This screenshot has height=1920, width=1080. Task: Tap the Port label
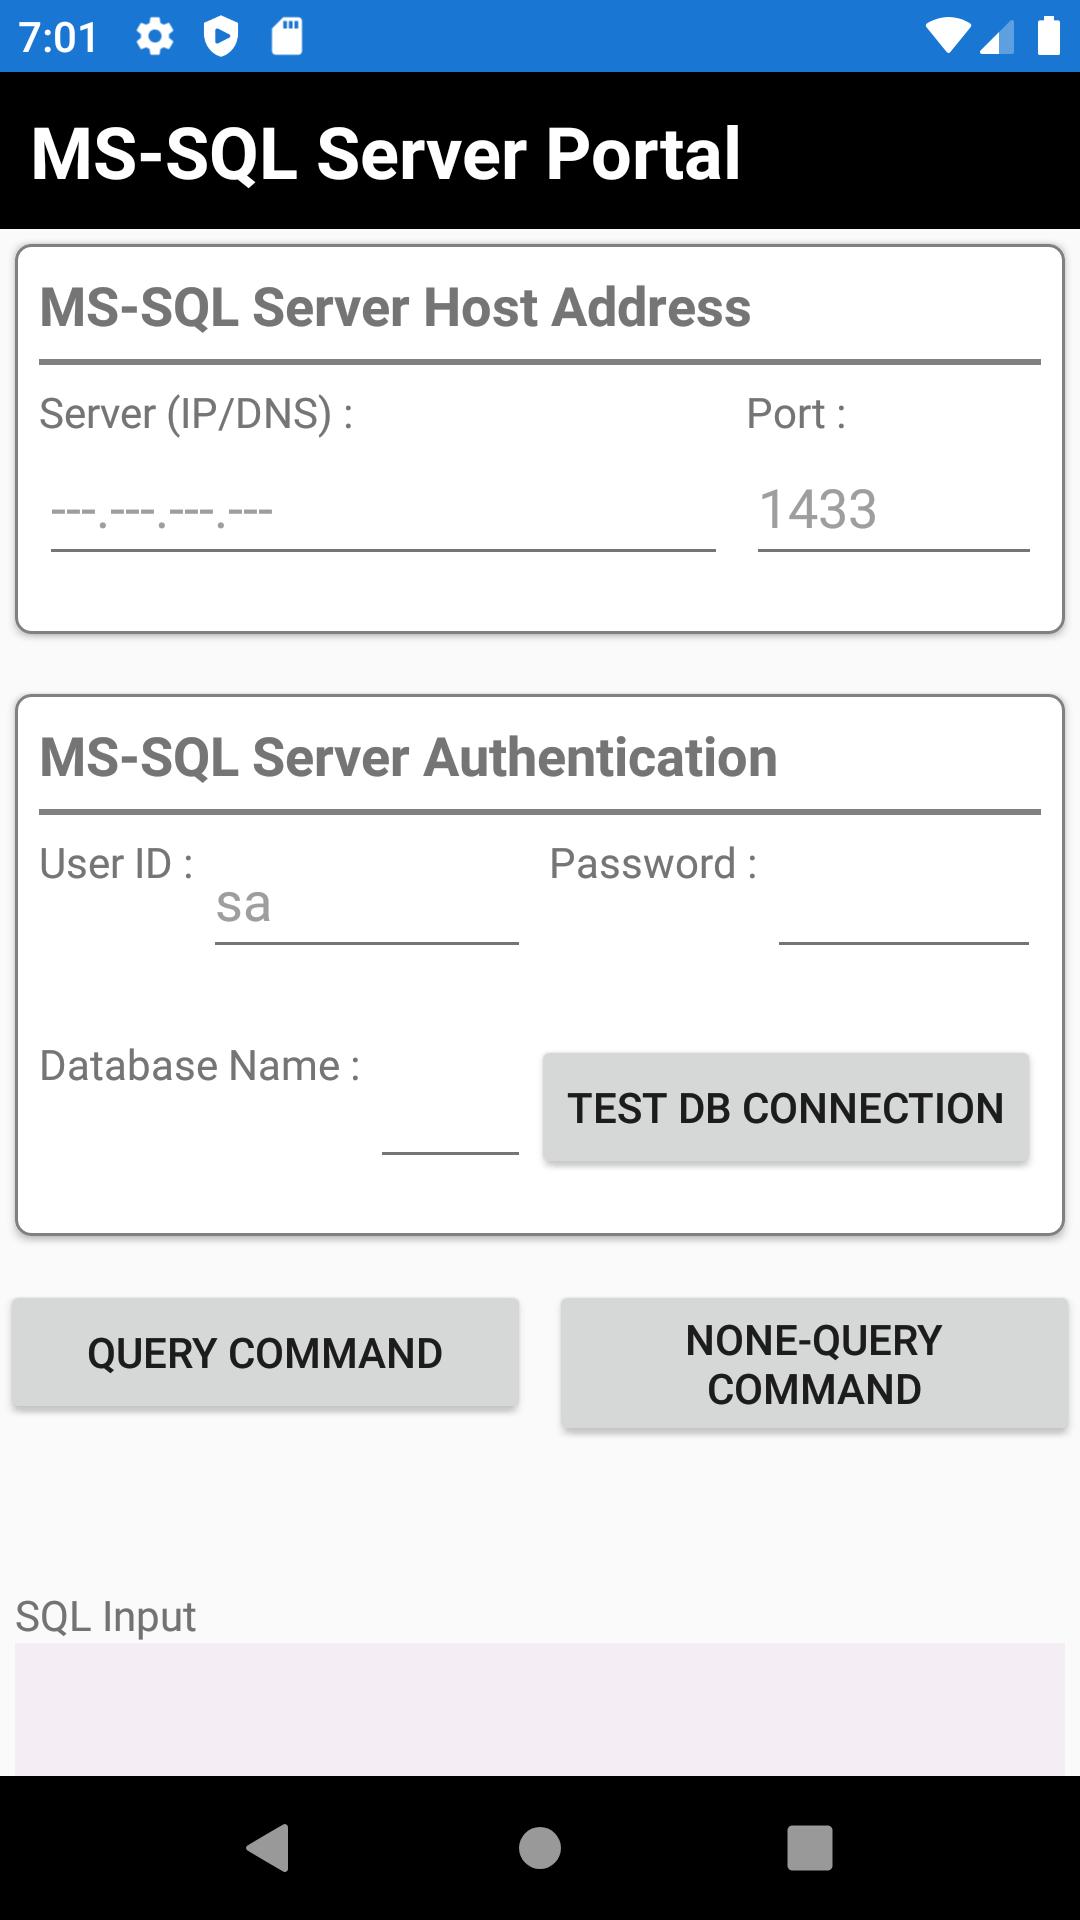pyautogui.click(x=796, y=414)
